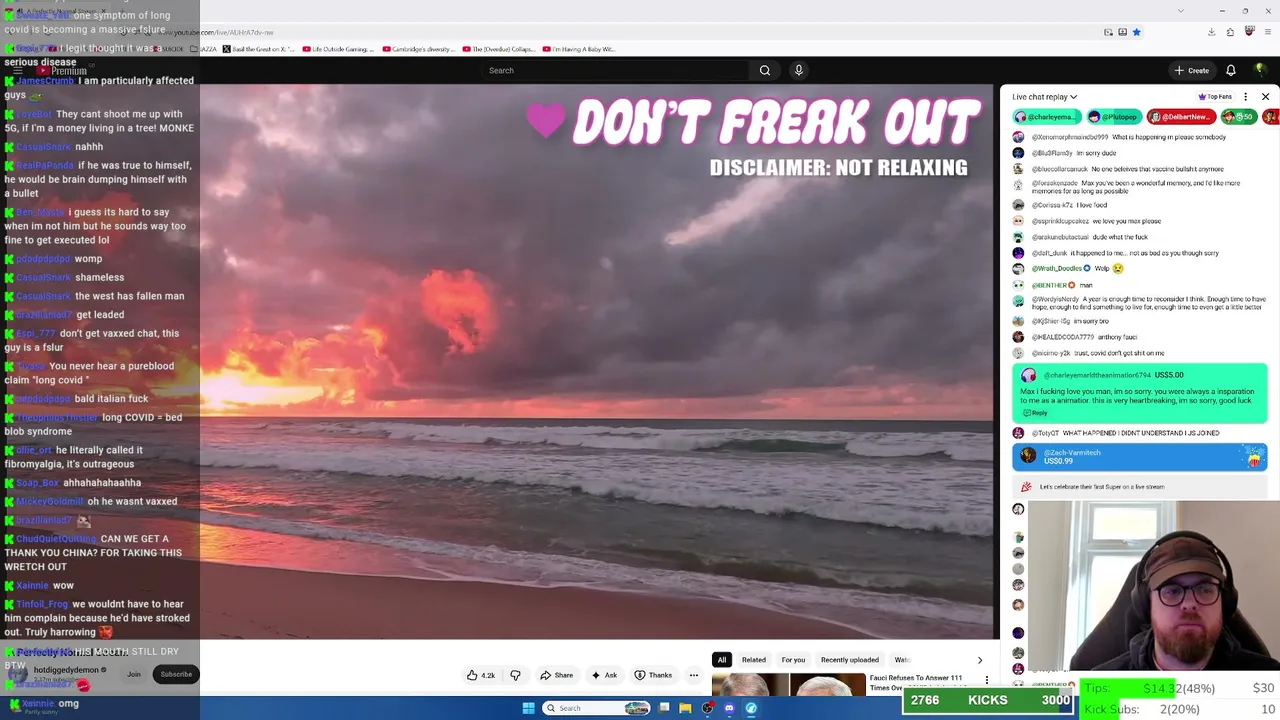The height and width of the screenshot is (720, 1280).
Task: Open browser tab list chevron
Action: click(x=1181, y=11)
